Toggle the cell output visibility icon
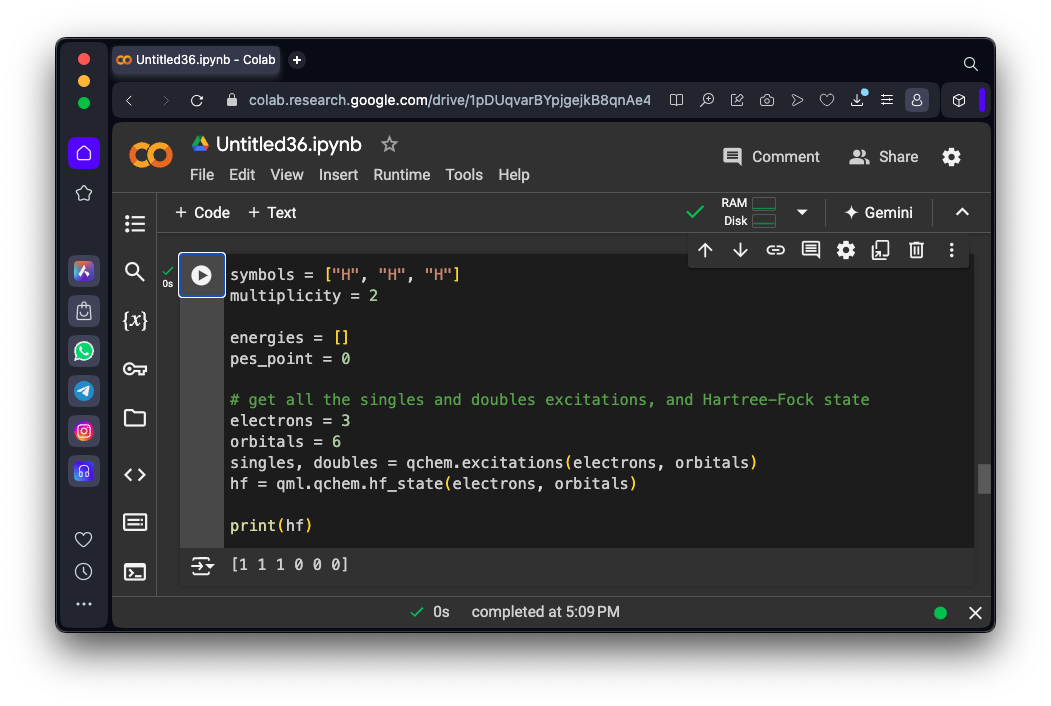The height and width of the screenshot is (706, 1051). [202, 566]
